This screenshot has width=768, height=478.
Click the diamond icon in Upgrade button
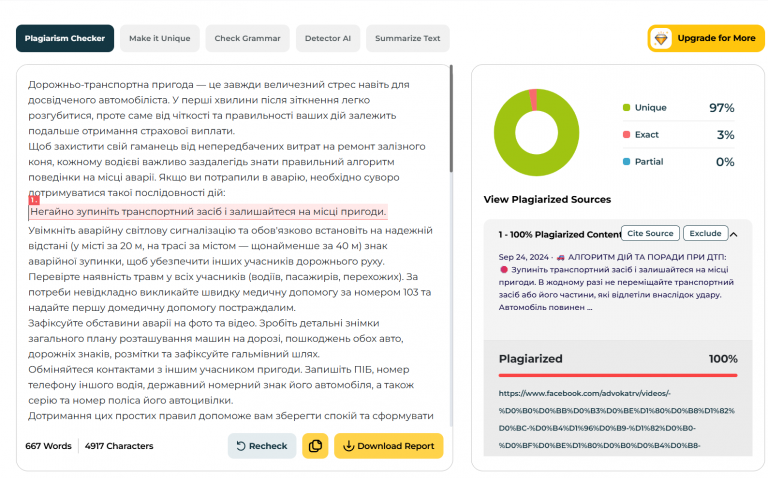coord(661,38)
